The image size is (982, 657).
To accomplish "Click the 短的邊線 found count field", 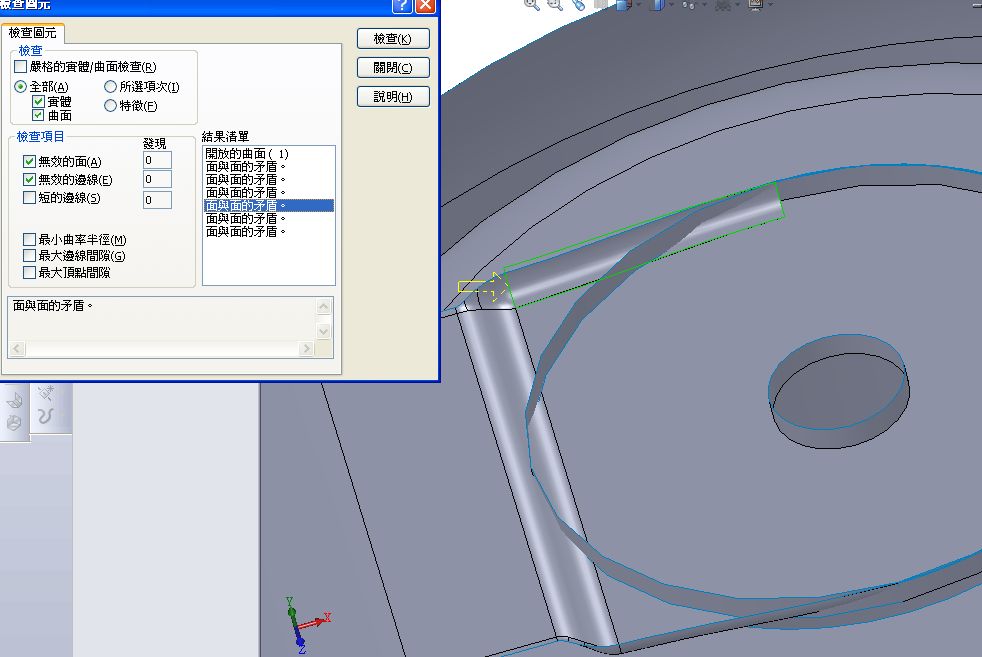I will click(x=157, y=200).
